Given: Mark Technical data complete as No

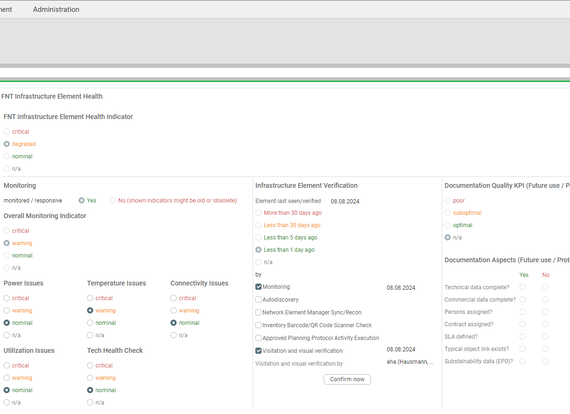Looking at the screenshot, I should pos(545,287).
